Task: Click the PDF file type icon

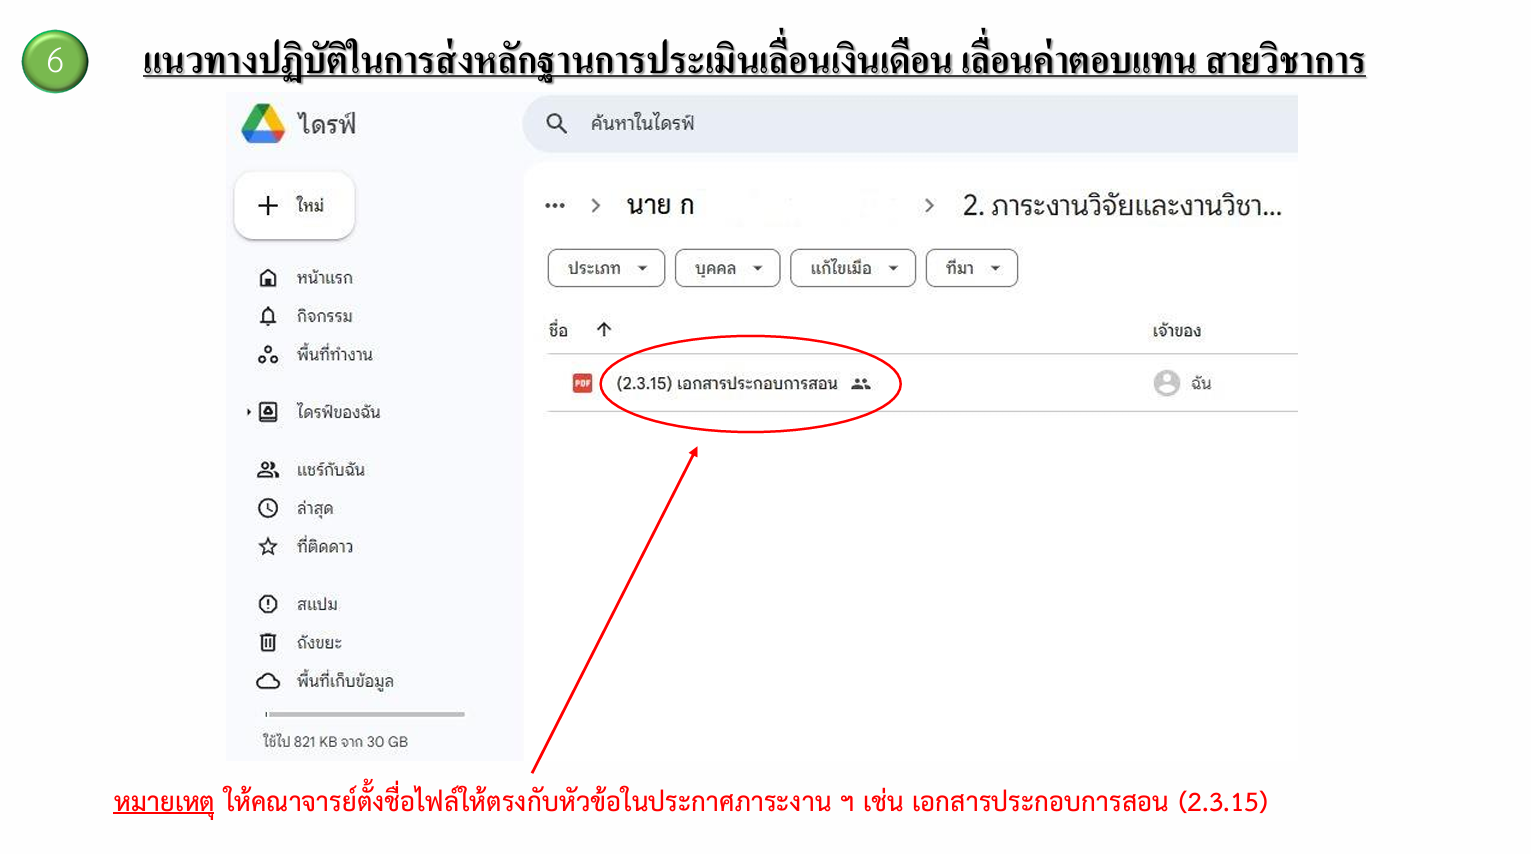Action: (x=582, y=383)
